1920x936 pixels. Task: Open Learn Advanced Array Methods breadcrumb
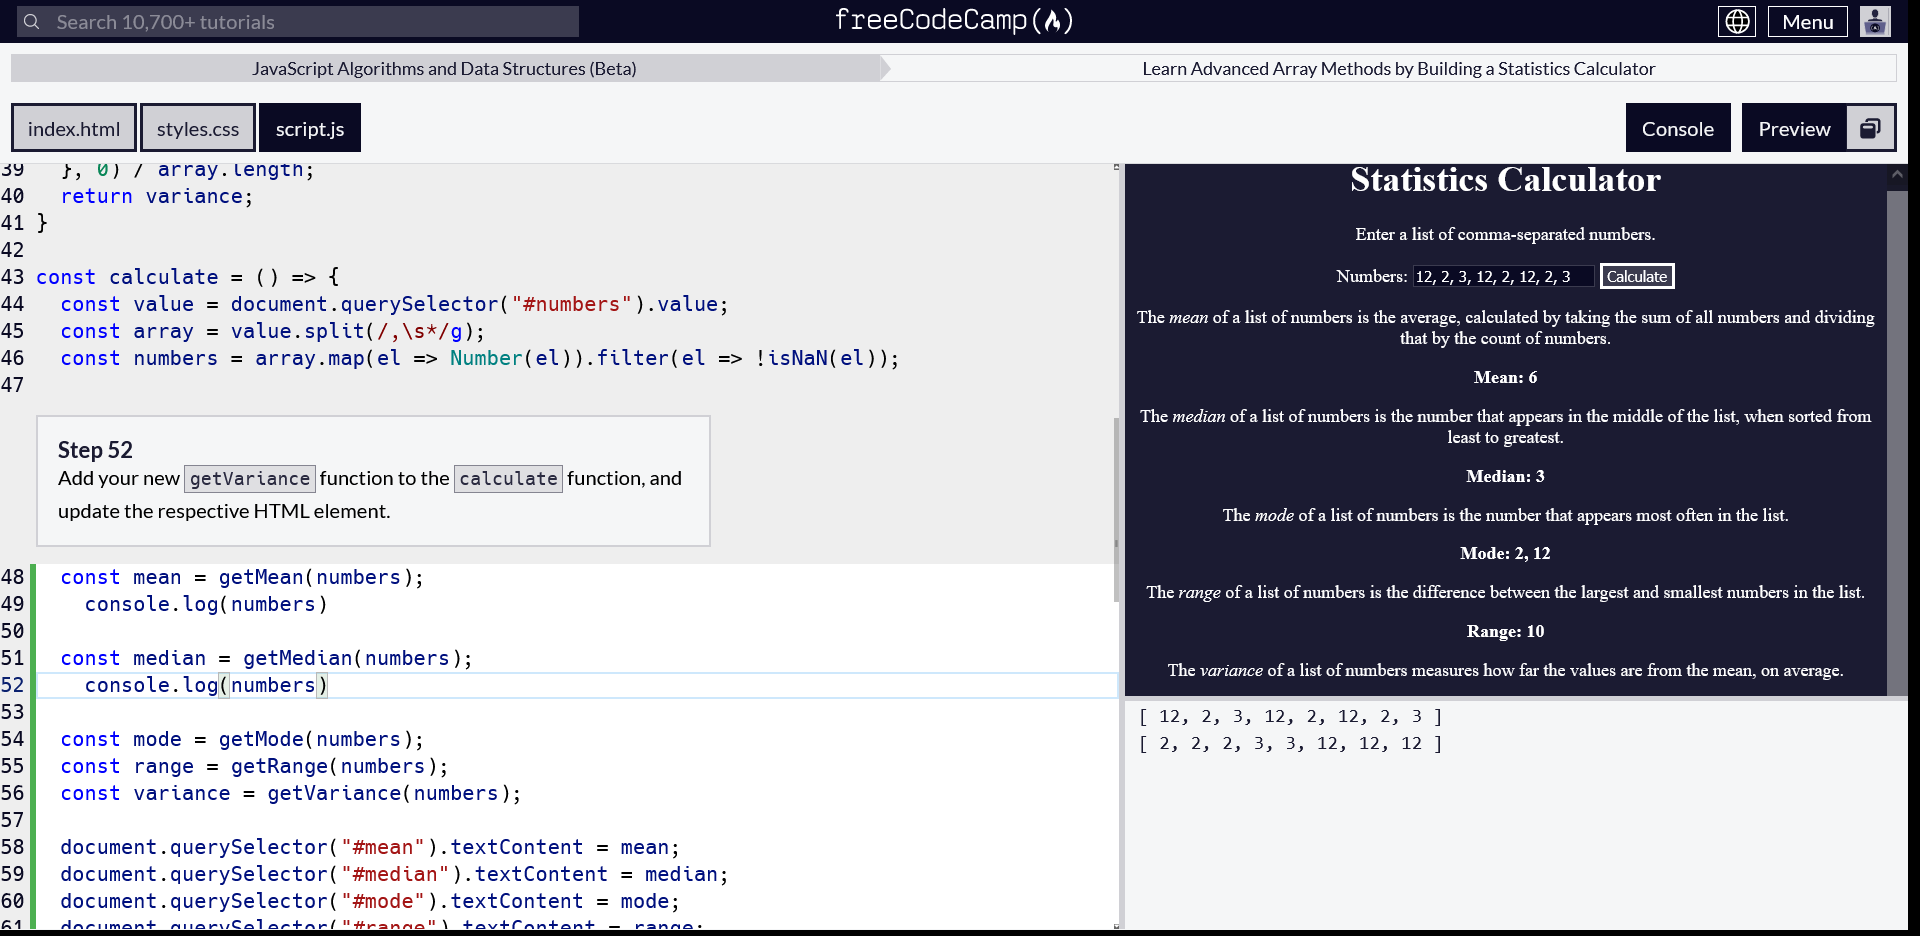point(1398,68)
